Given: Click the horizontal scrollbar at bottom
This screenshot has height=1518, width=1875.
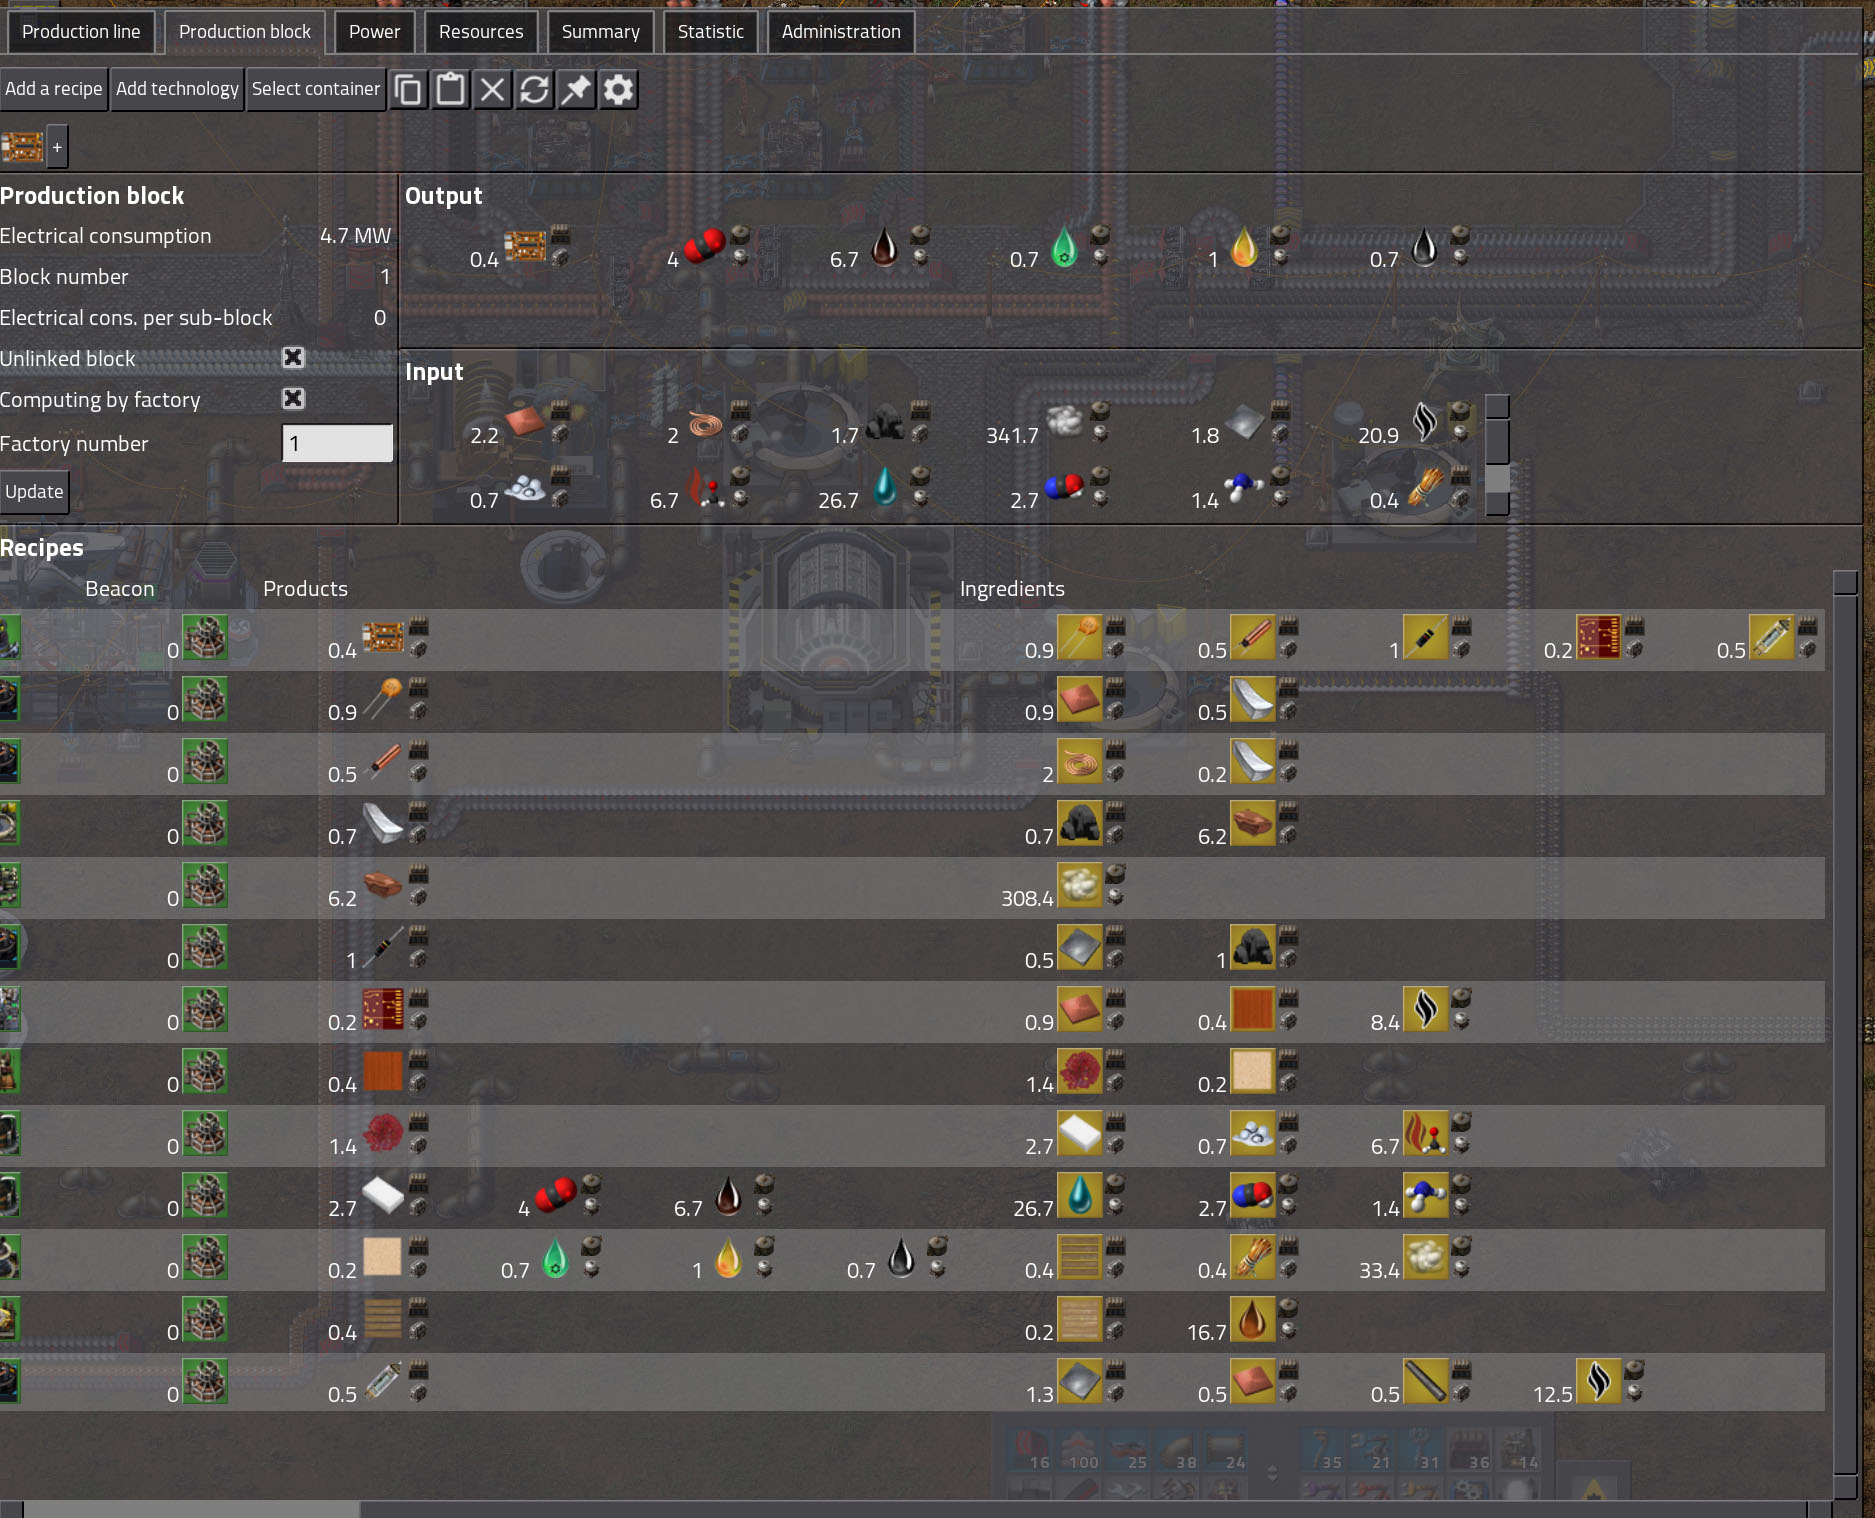Looking at the screenshot, I should (x=915, y=1509).
